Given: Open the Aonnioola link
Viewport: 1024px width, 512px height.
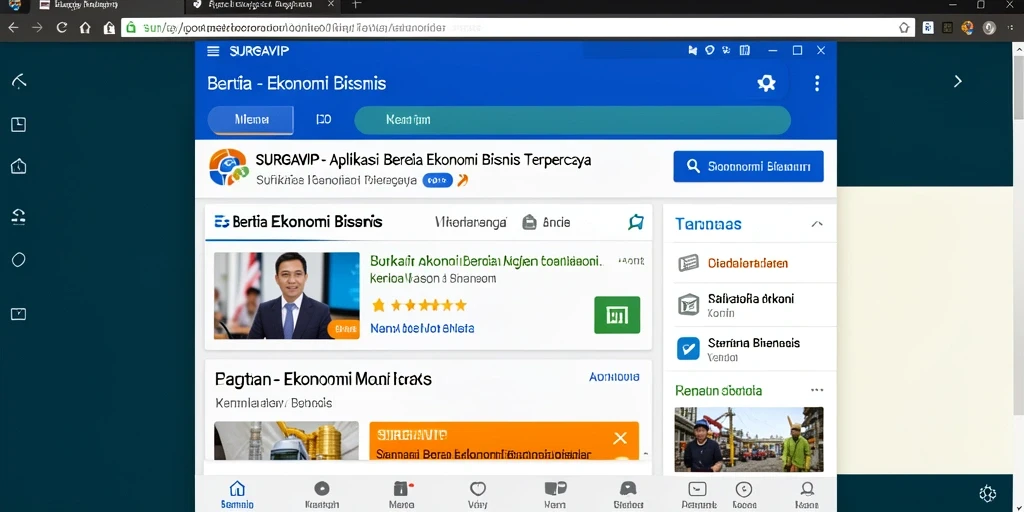Looking at the screenshot, I should [x=614, y=377].
